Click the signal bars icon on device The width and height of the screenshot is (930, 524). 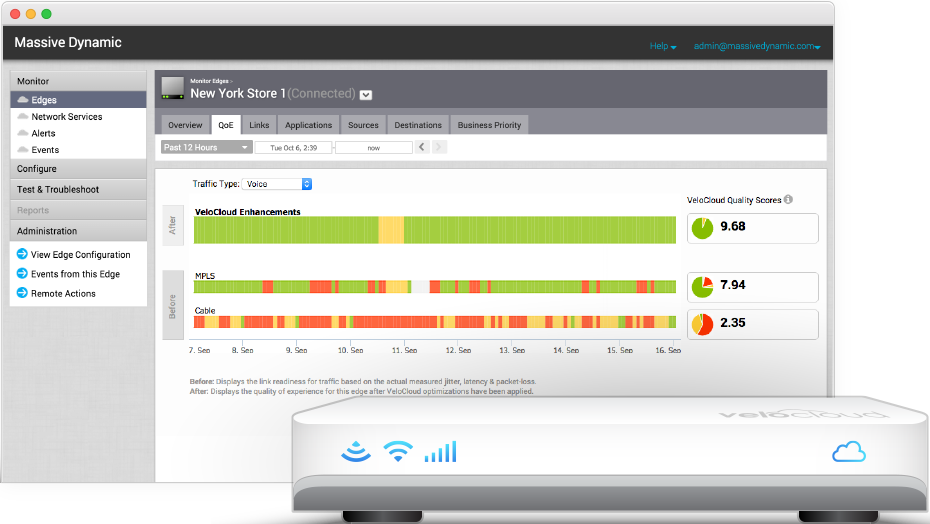441,452
